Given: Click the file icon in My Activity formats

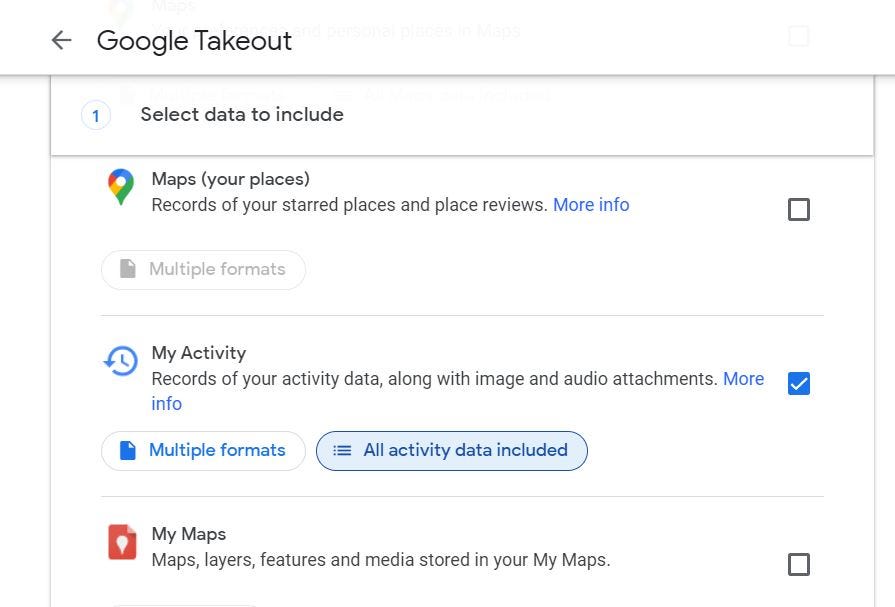Looking at the screenshot, I should pos(128,450).
